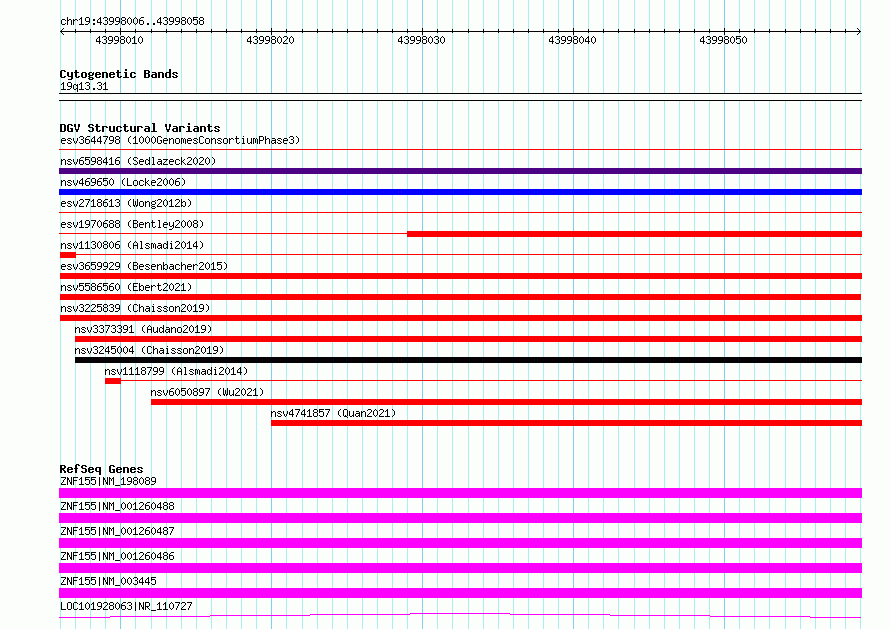Click the ruler's right arrow end
The height and width of the screenshot is (629, 890).
(x=859, y=31)
